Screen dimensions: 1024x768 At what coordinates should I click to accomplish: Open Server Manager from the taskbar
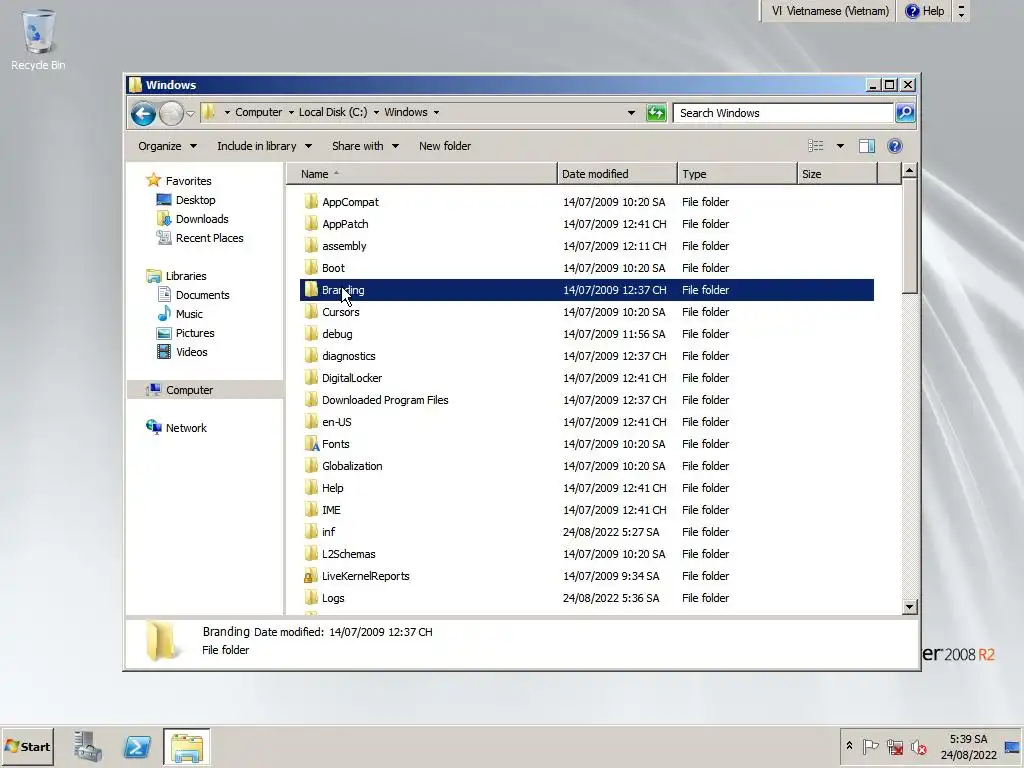click(88, 746)
